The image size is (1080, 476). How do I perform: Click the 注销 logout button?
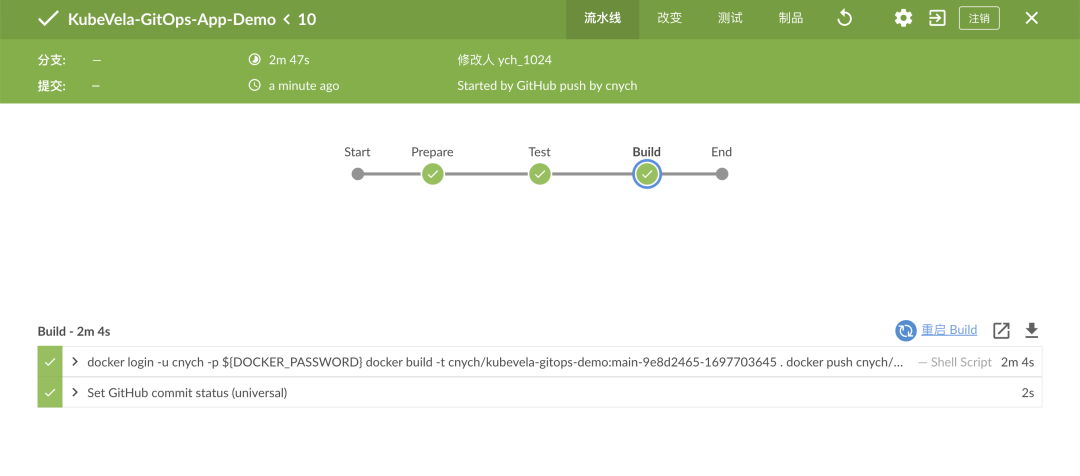pos(979,18)
